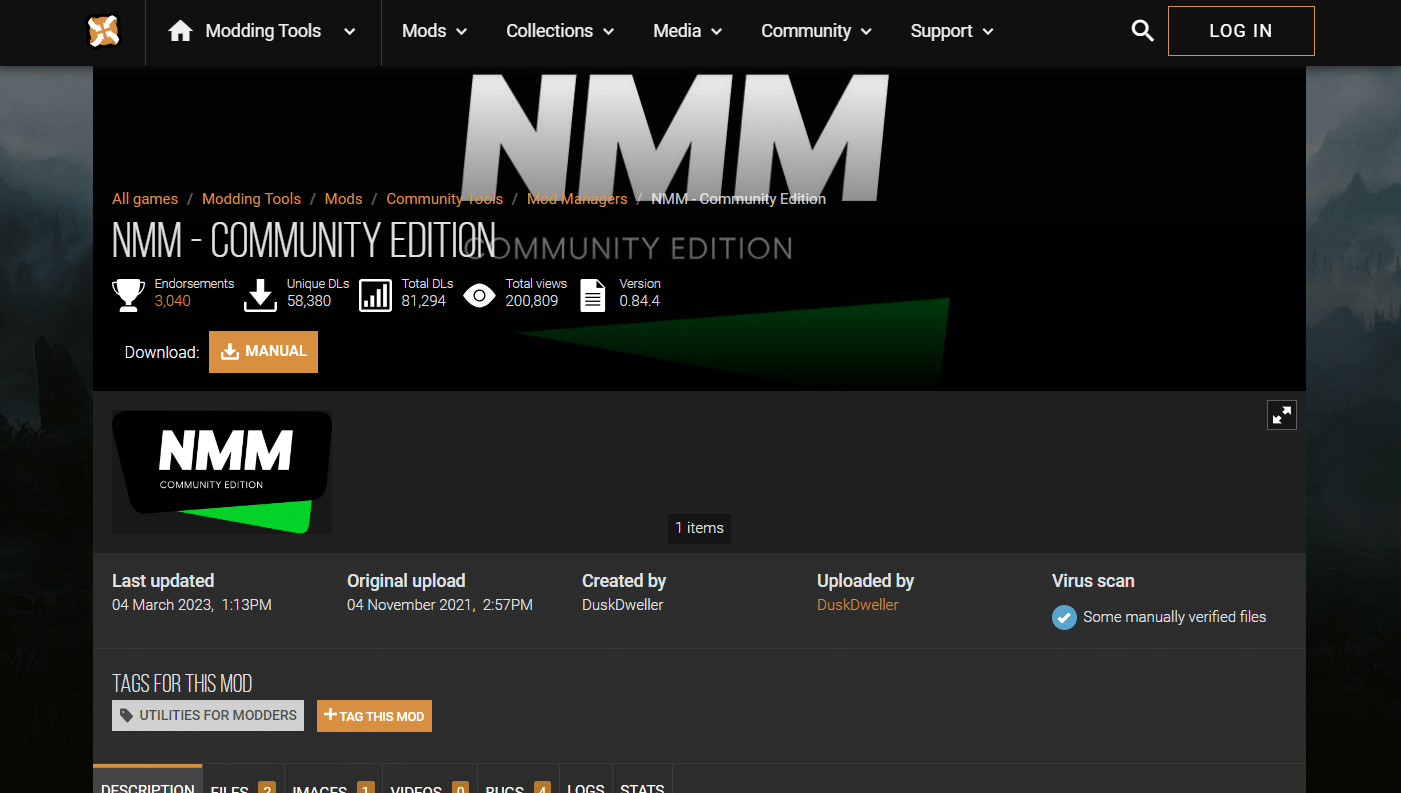The width and height of the screenshot is (1401, 793).
Task: Click the fullscreen expand gallery icon
Action: pyautogui.click(x=1281, y=415)
